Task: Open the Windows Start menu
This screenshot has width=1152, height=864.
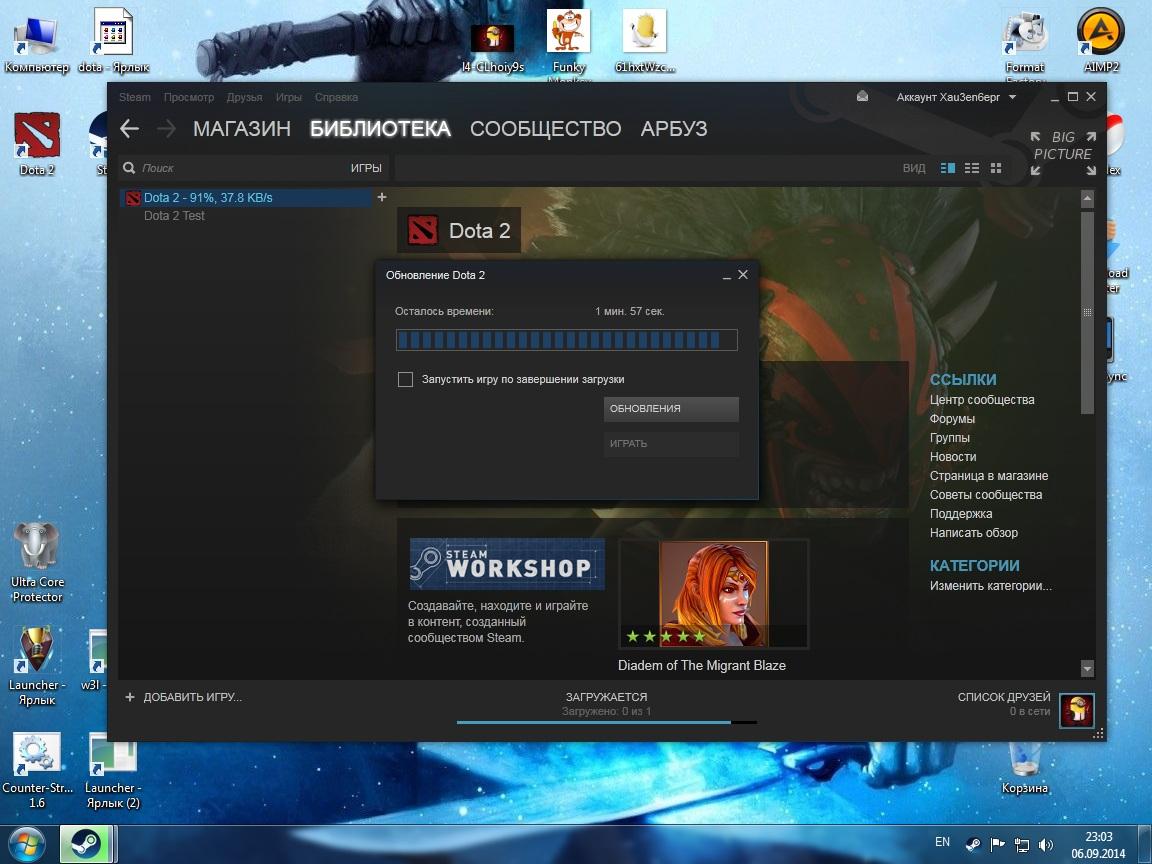Action: pyautogui.click(x=25, y=845)
